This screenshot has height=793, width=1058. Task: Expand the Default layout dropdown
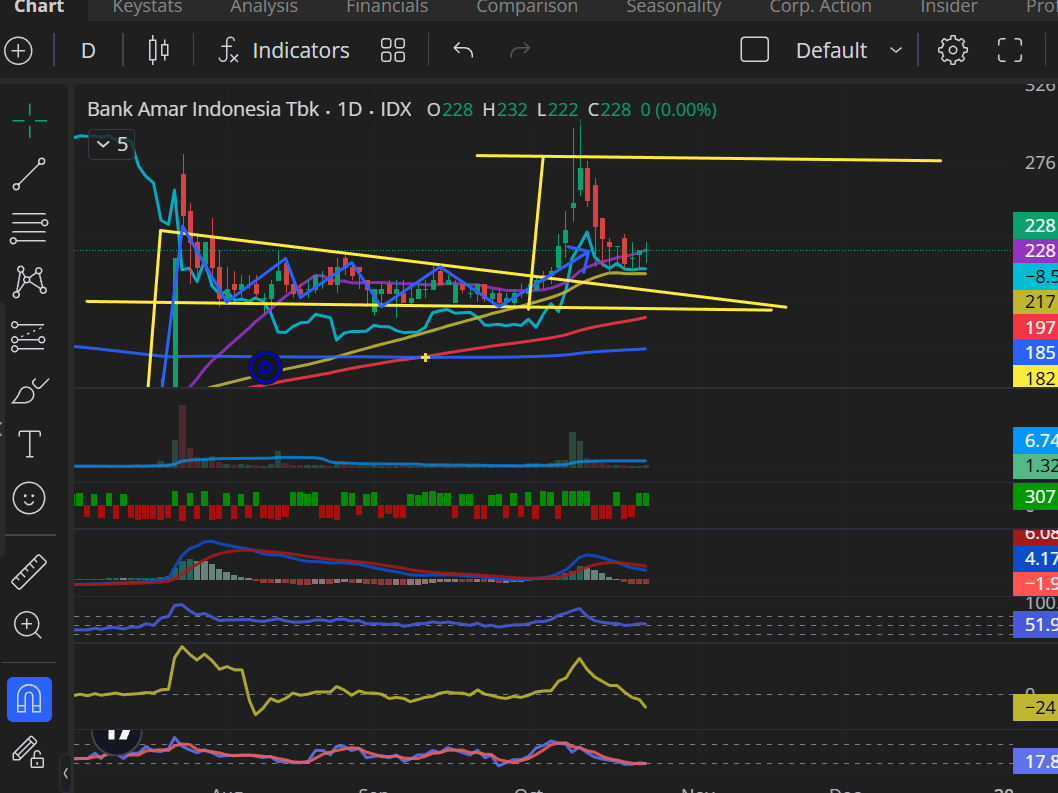(896, 50)
